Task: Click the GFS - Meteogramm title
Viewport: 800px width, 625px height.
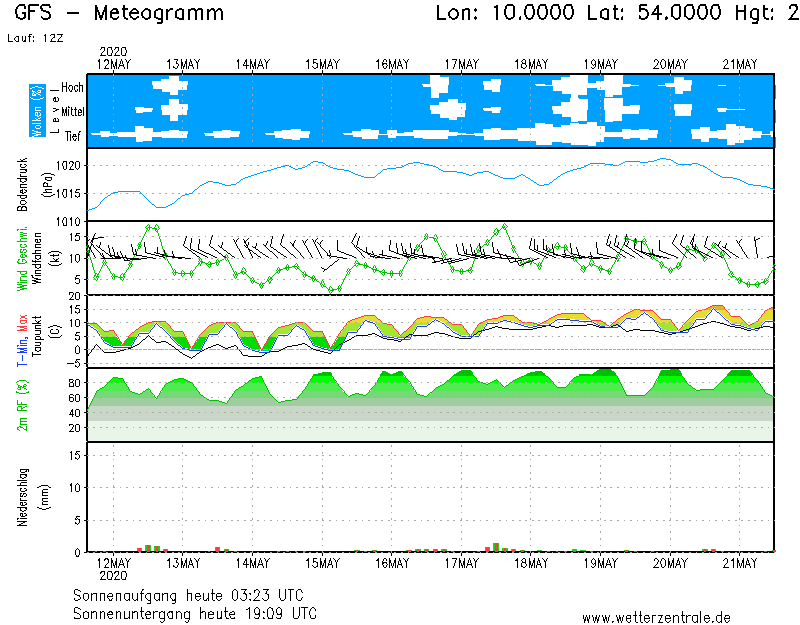Action: coord(120,14)
